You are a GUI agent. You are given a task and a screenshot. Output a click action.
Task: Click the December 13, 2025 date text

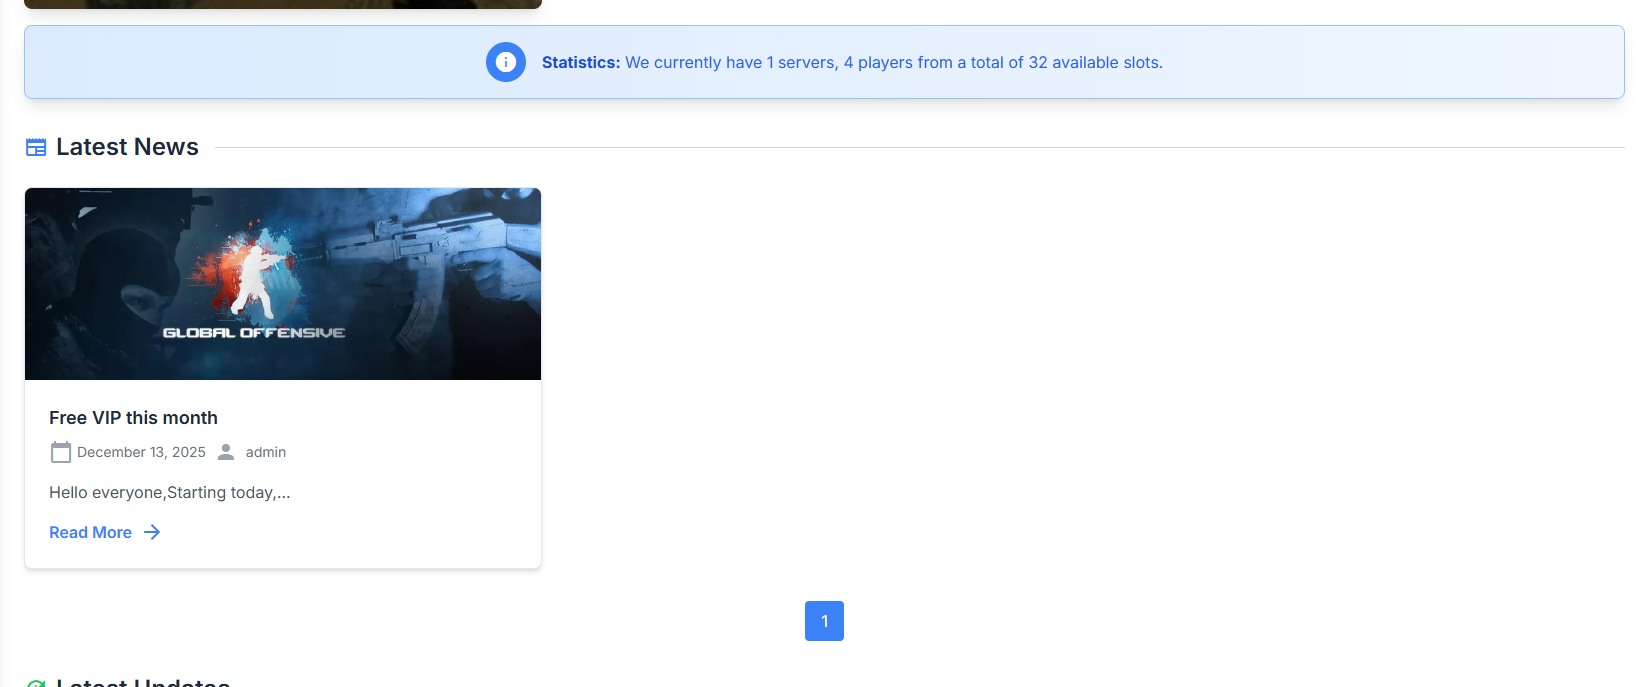(x=141, y=452)
